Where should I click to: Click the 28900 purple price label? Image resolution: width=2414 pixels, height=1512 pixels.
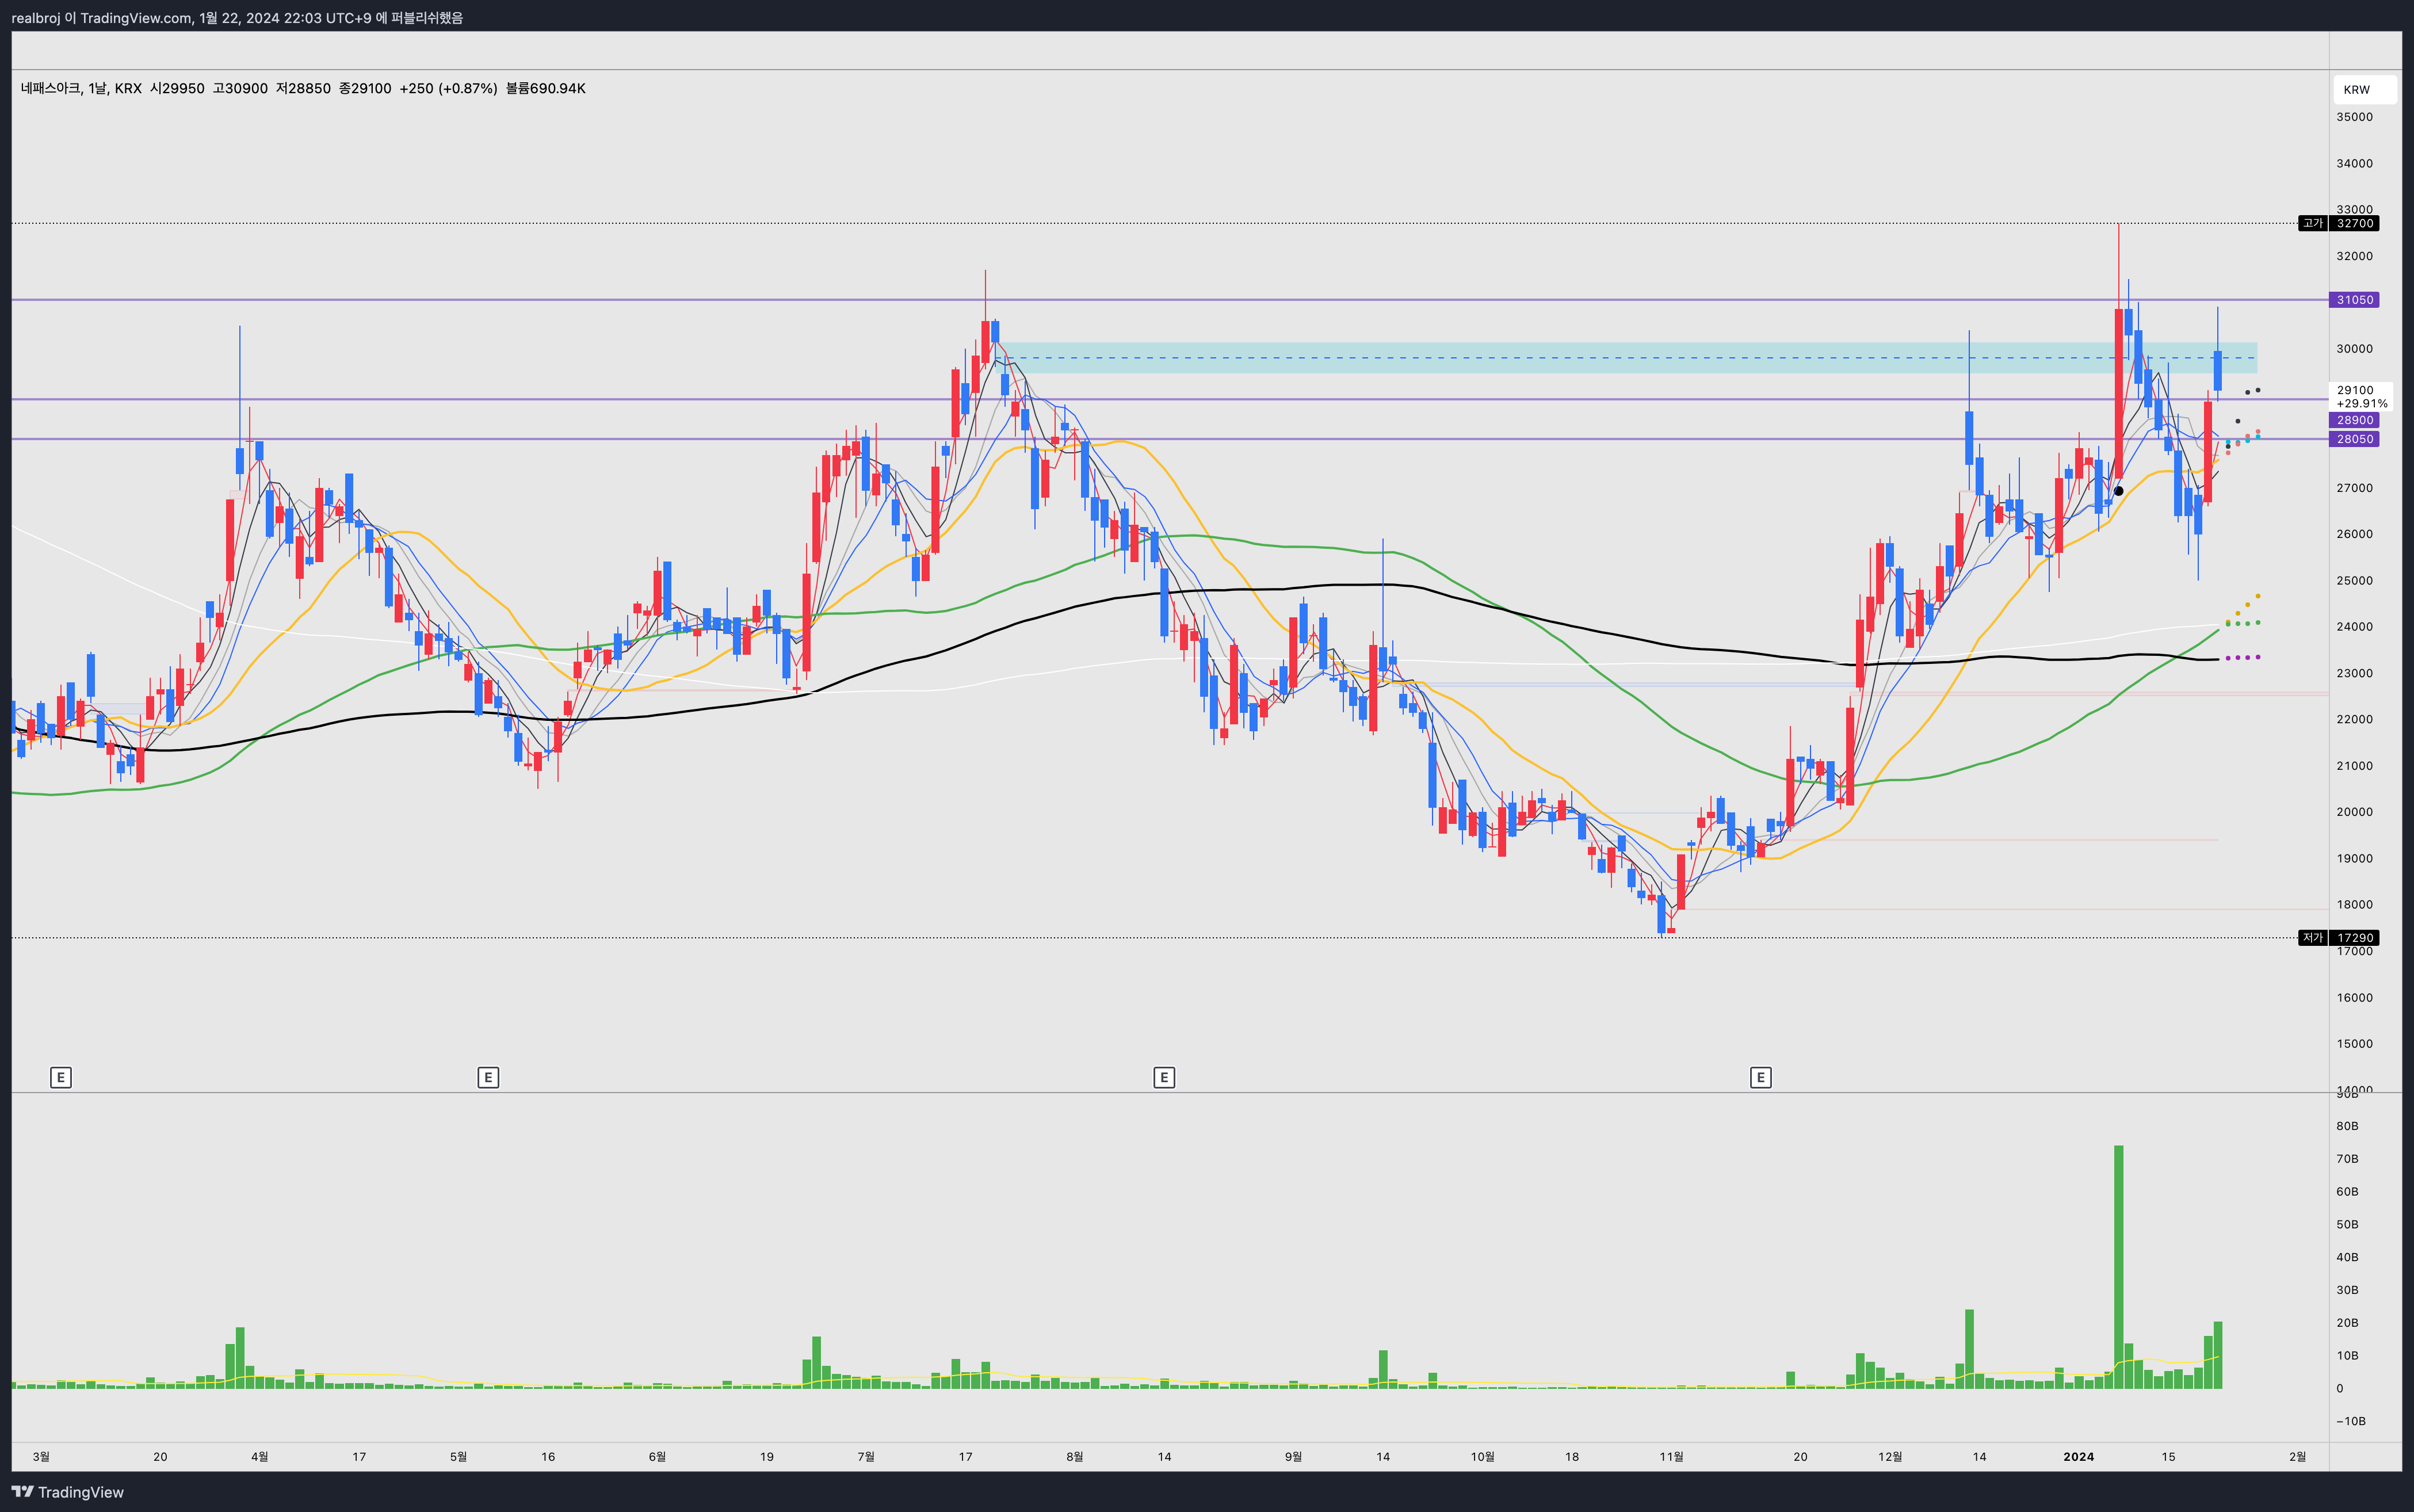2354,420
